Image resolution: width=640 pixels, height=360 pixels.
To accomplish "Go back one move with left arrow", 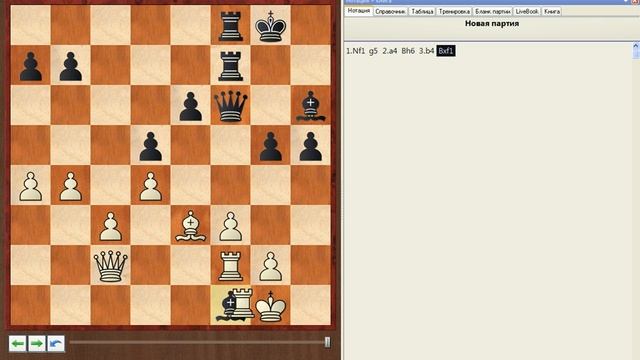I will (17, 343).
